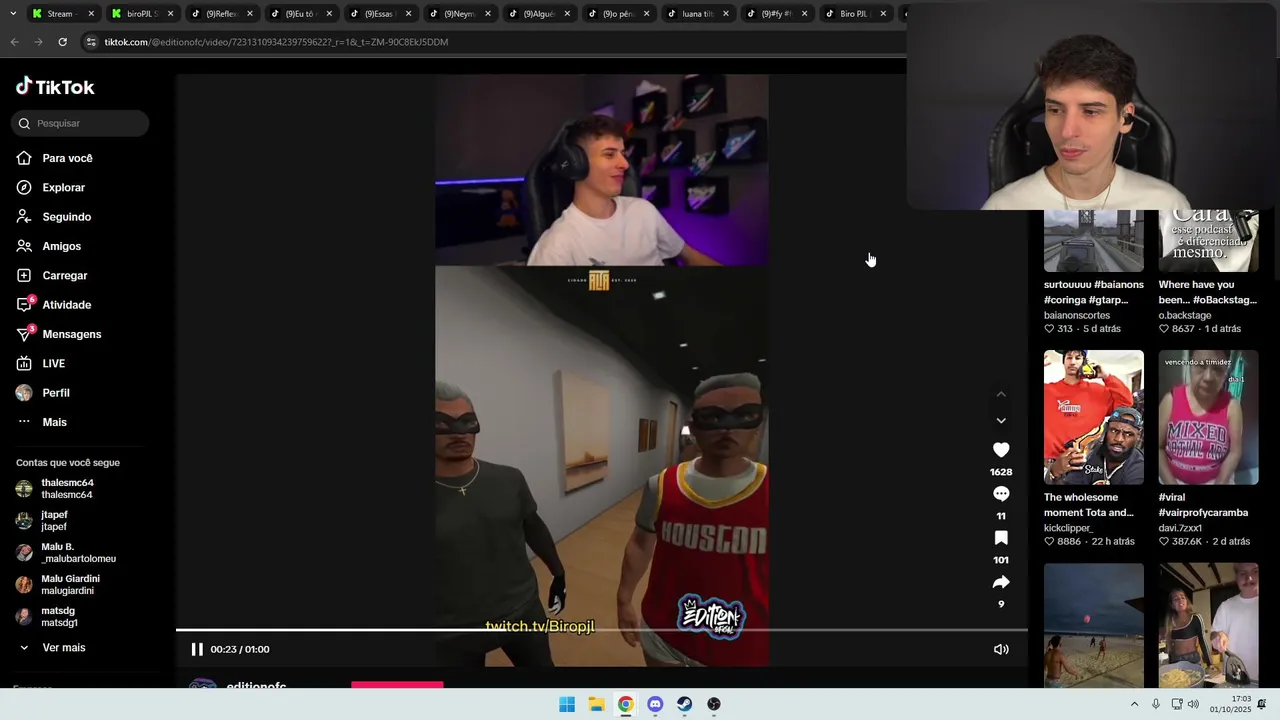Open the taskbar volume icon
The width and height of the screenshot is (1280, 720).
(x=1193, y=704)
